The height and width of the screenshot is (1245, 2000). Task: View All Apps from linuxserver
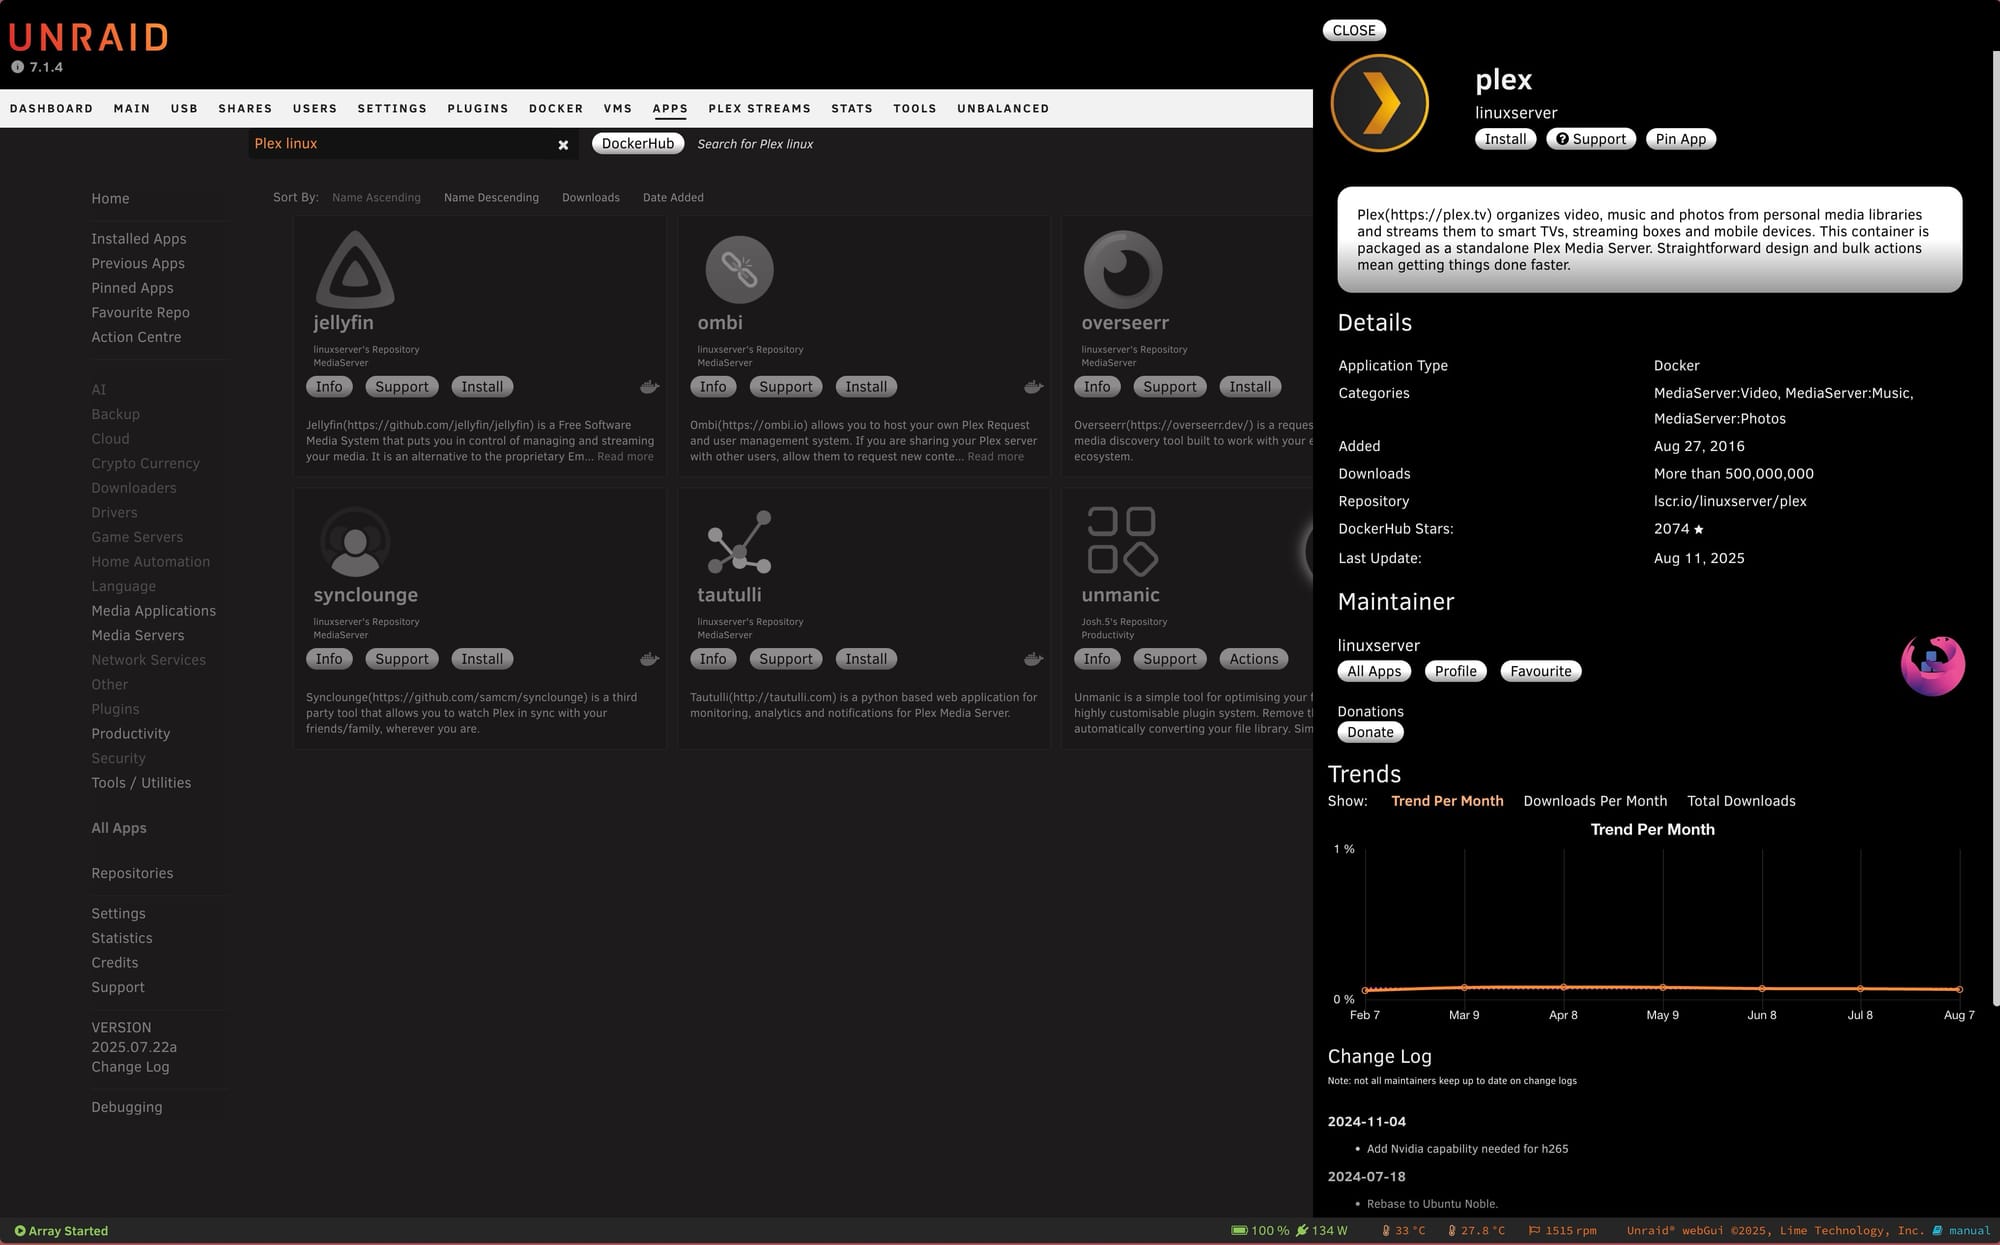tap(1374, 671)
